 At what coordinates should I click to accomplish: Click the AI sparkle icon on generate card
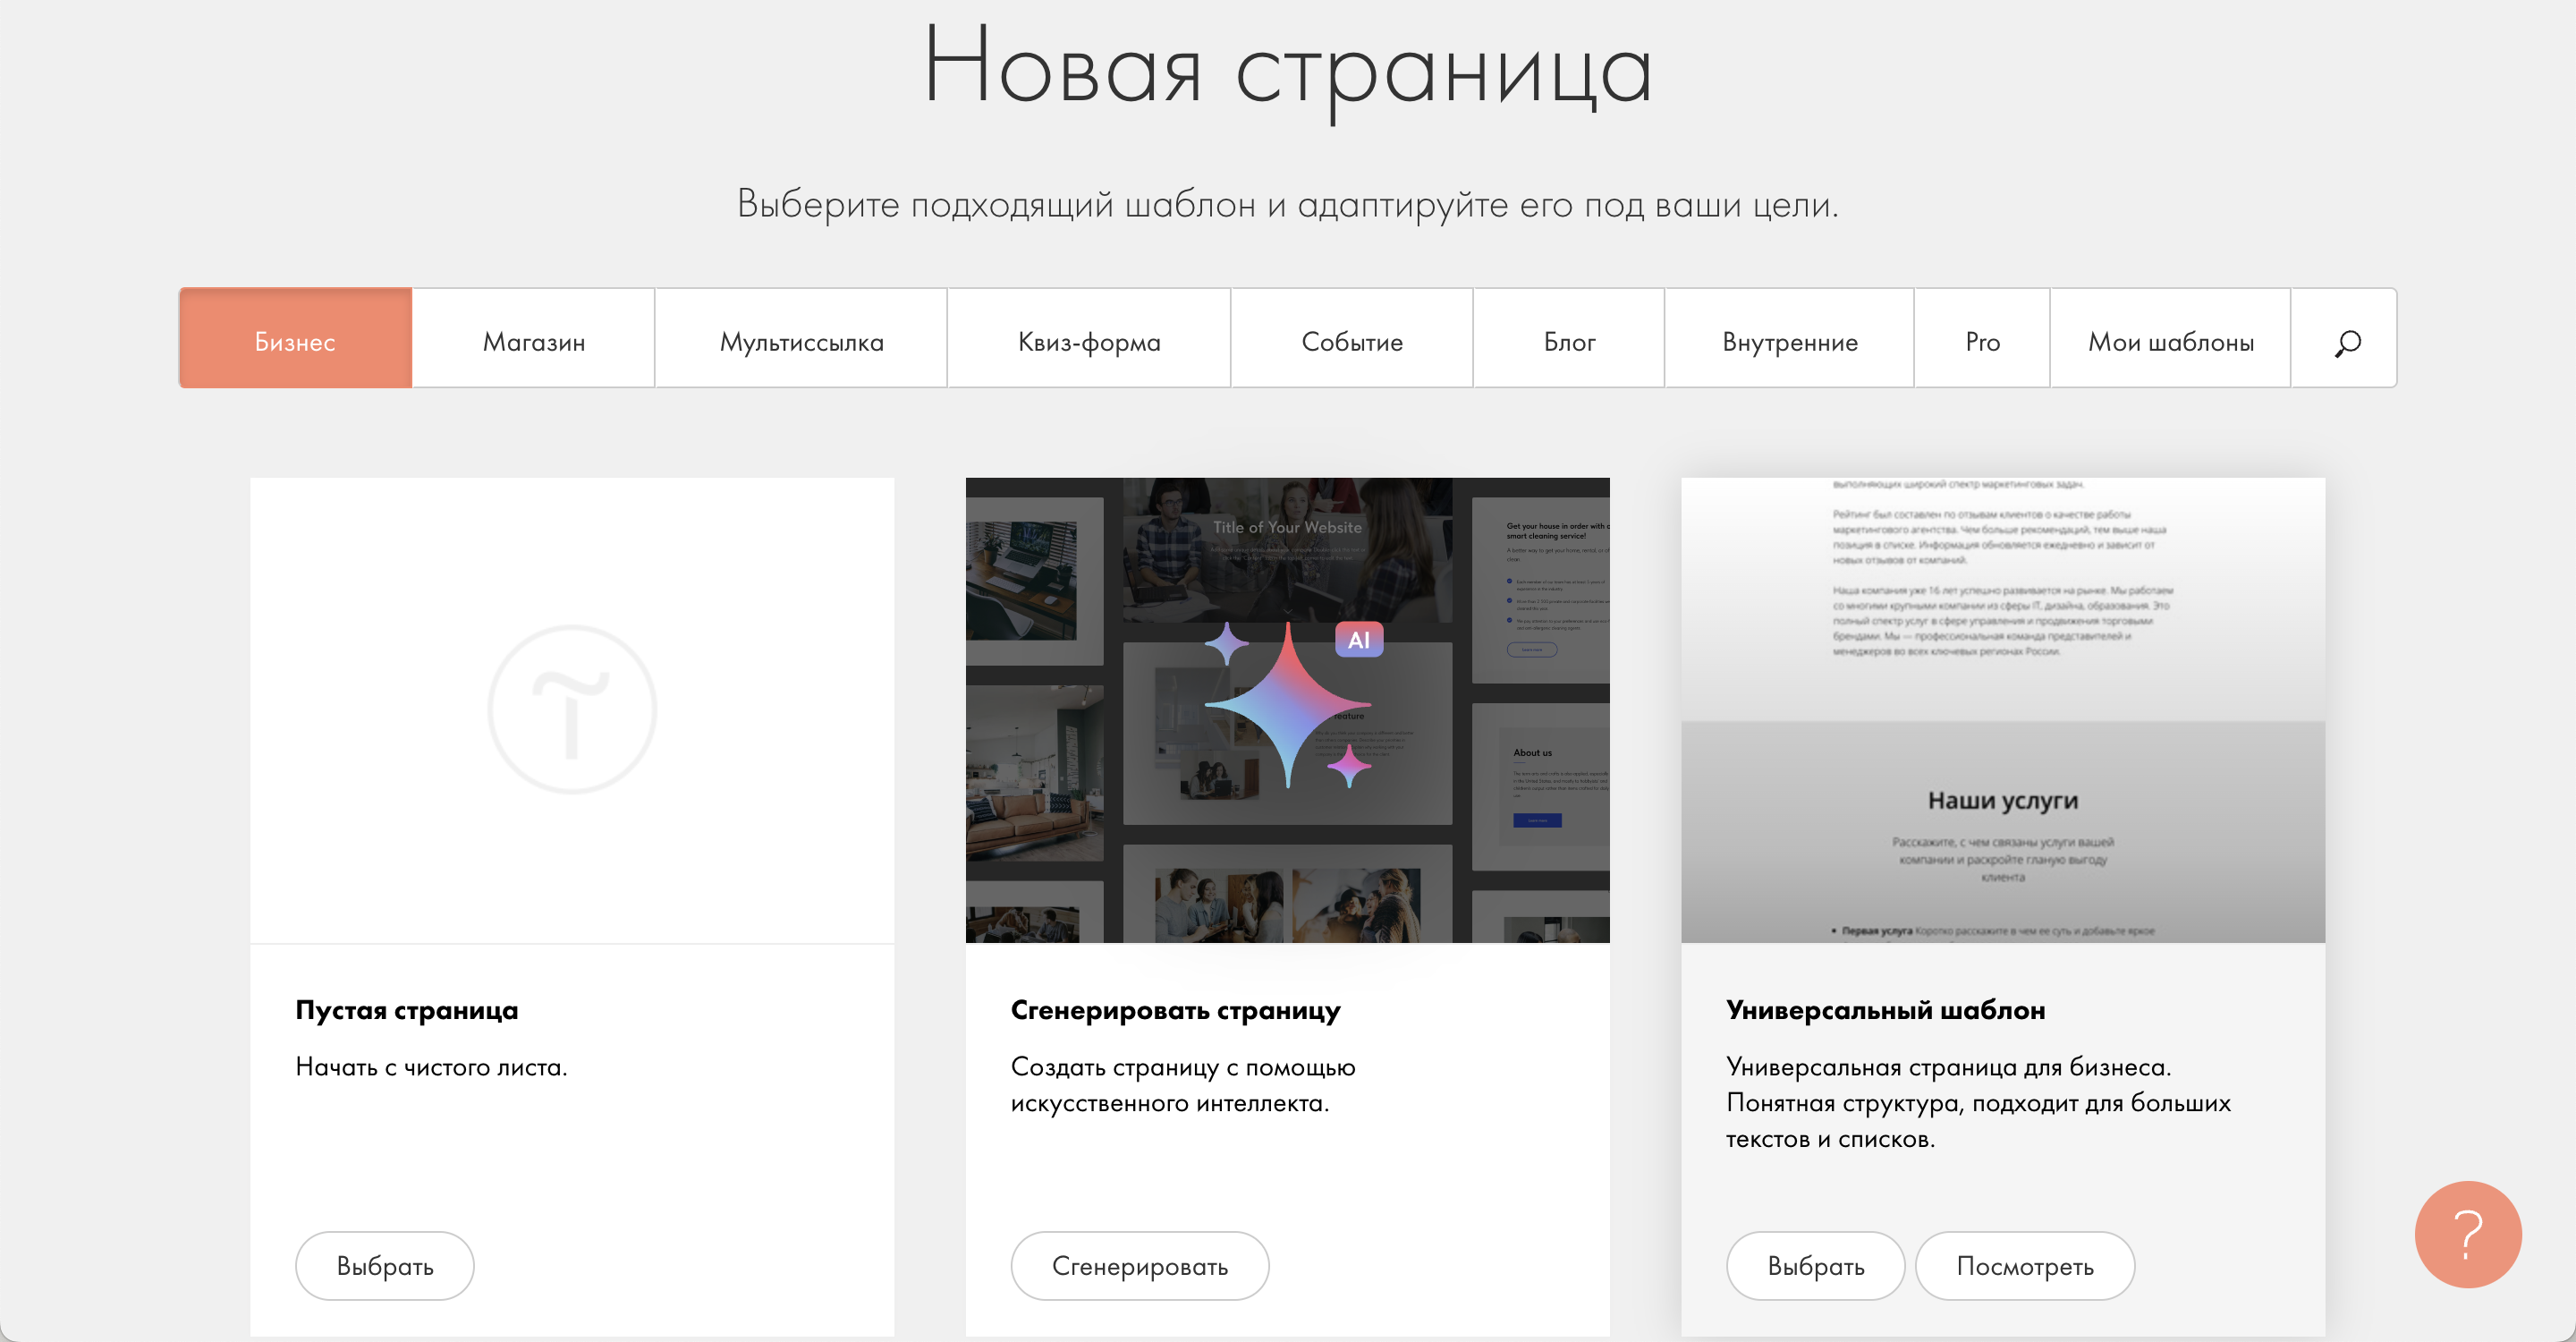[x=1288, y=705]
